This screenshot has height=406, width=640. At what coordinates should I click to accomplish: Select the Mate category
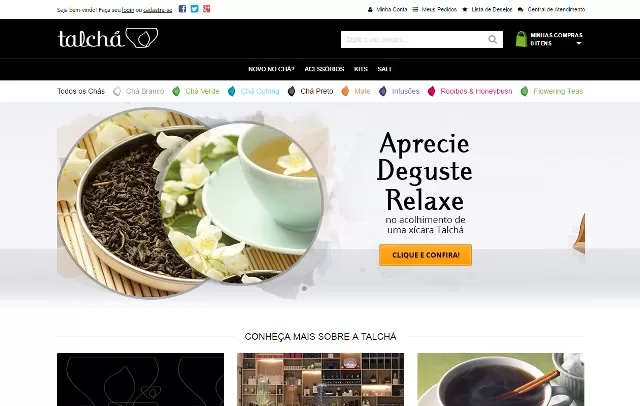[x=362, y=91]
